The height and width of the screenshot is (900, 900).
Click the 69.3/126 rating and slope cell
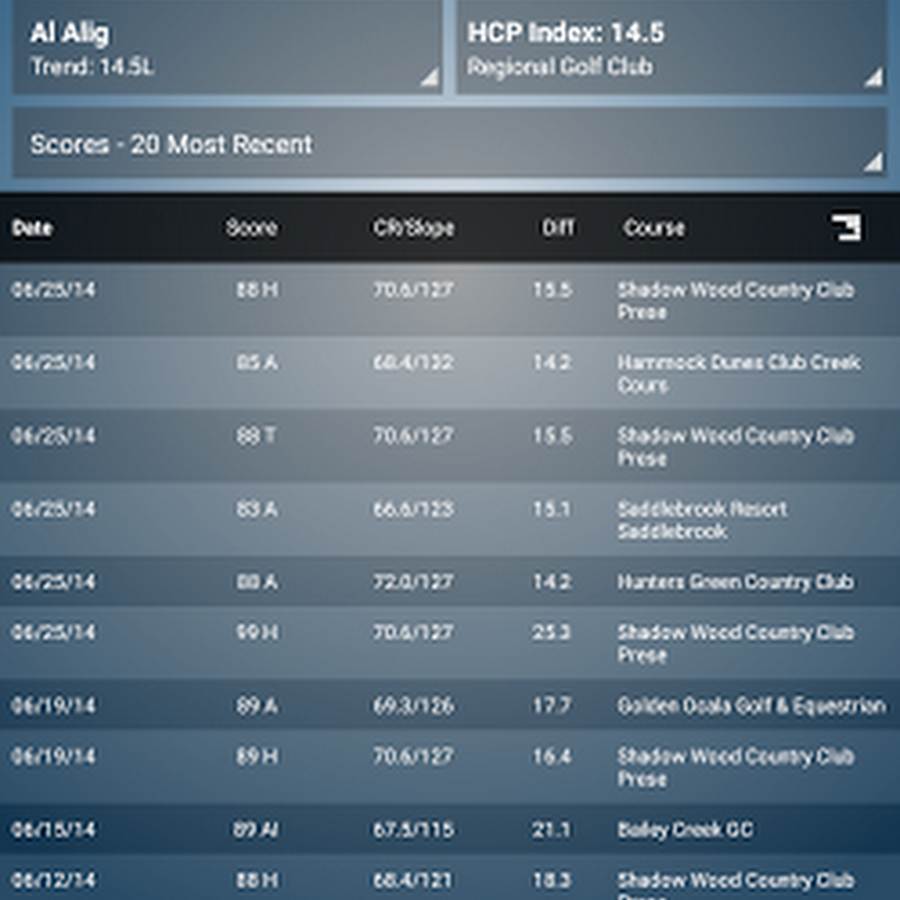[413, 705]
